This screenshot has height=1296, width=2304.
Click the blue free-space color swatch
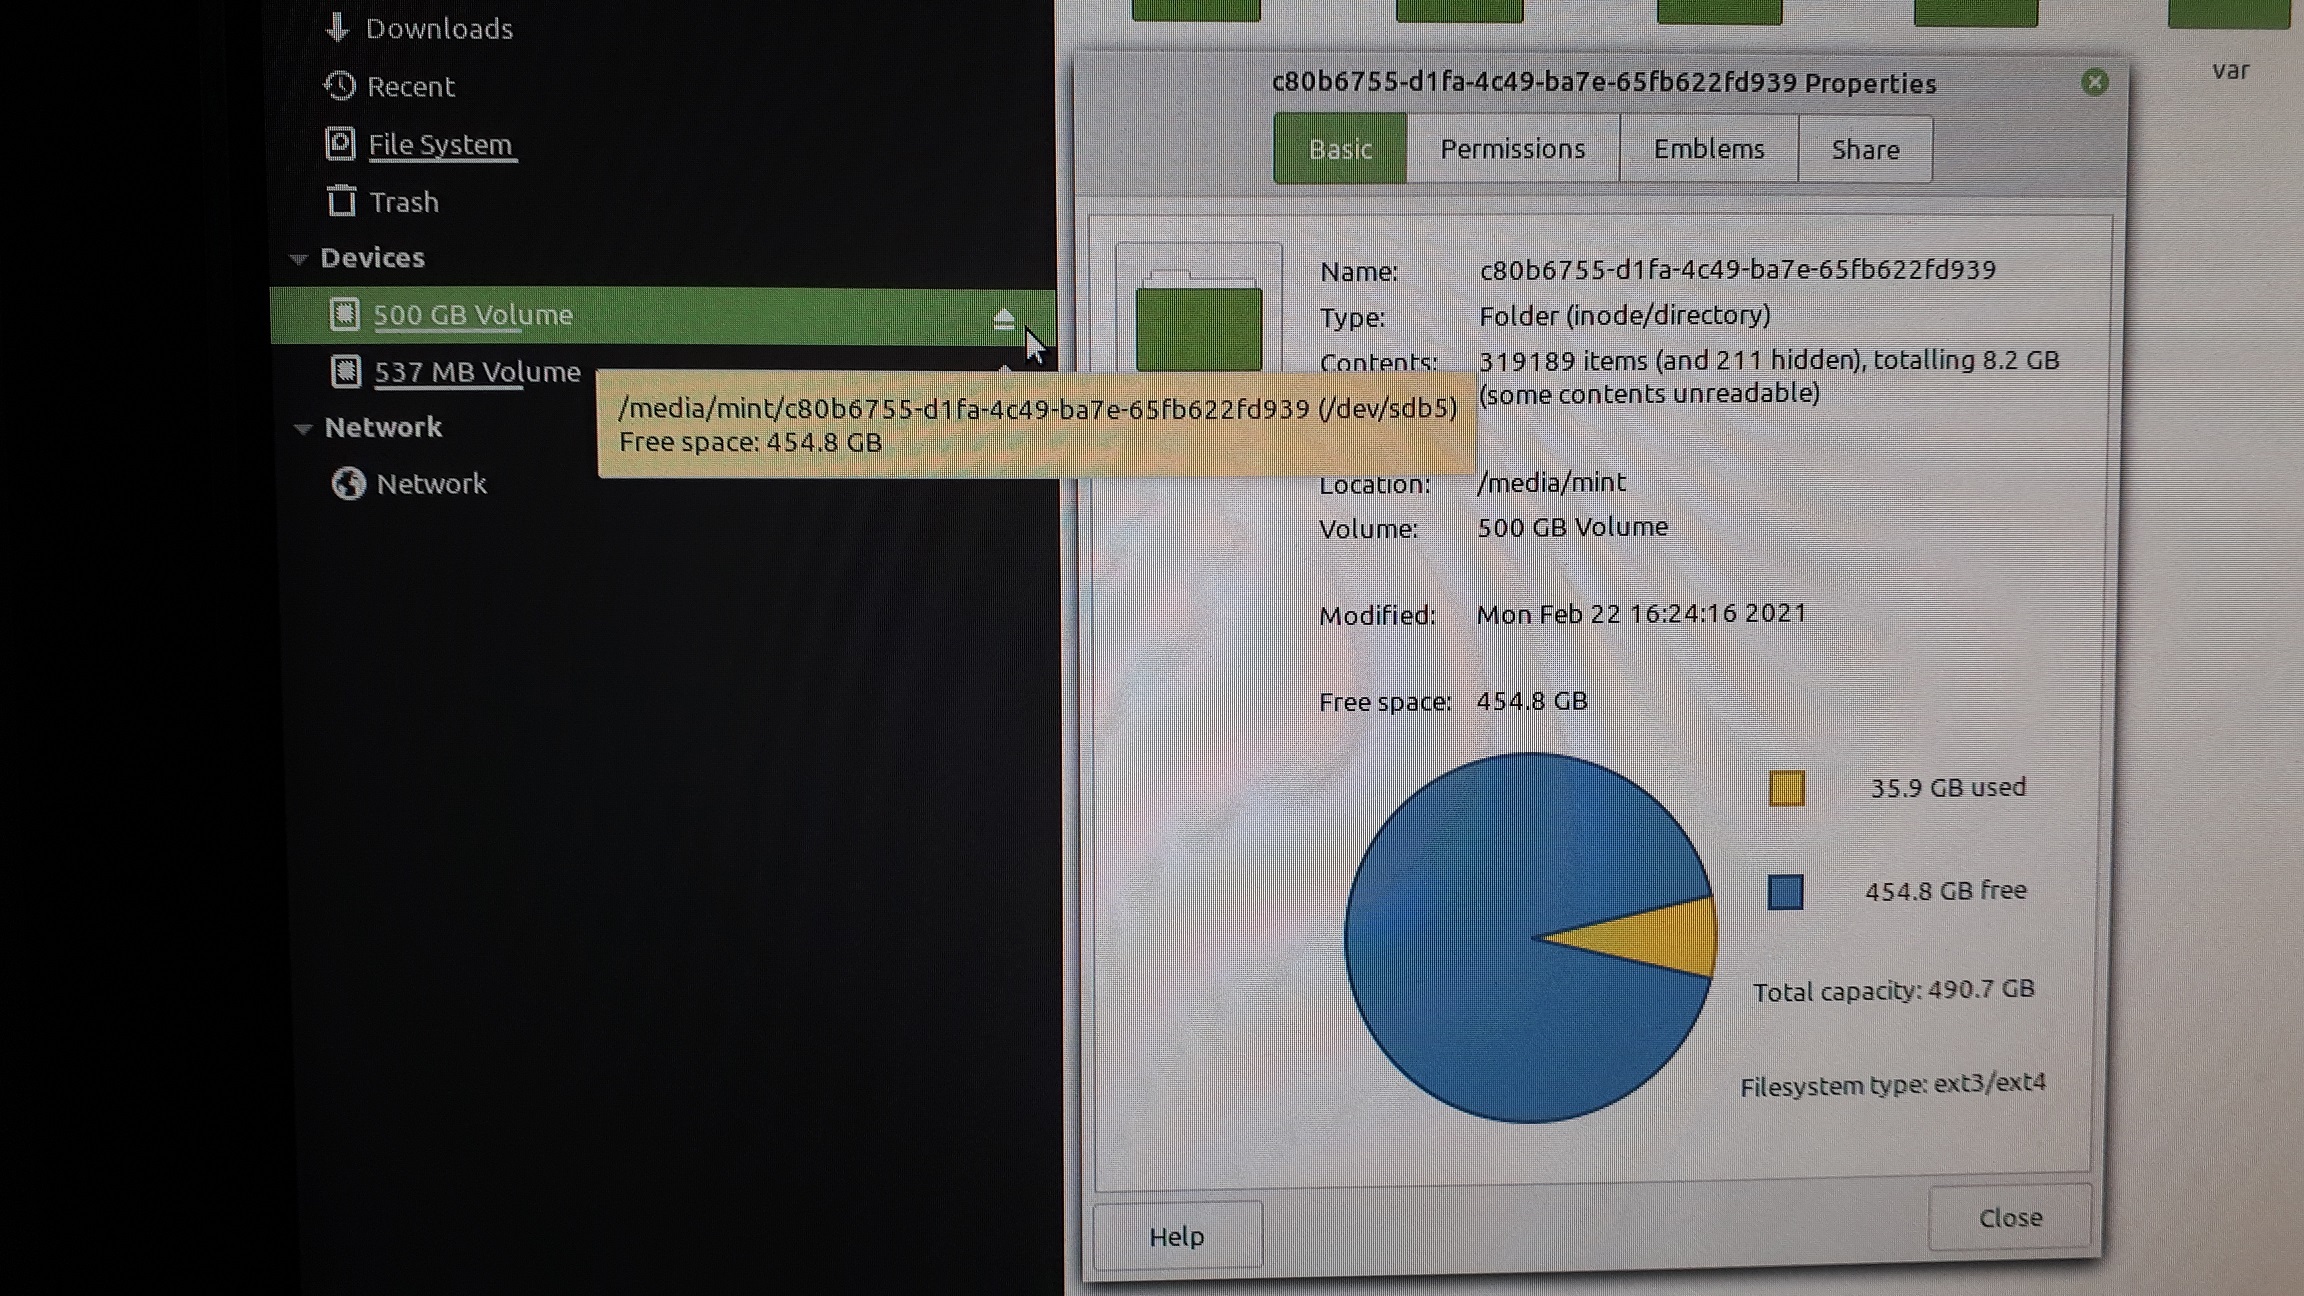(x=1785, y=892)
